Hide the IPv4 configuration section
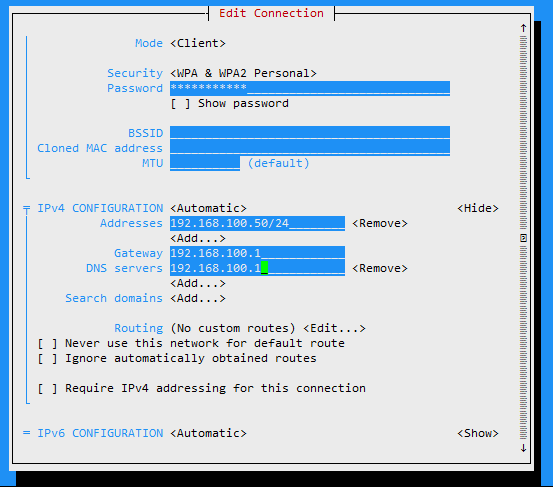 tap(478, 208)
